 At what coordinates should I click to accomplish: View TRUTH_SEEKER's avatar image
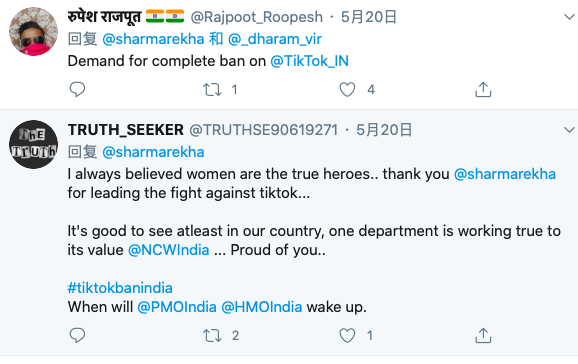34,144
